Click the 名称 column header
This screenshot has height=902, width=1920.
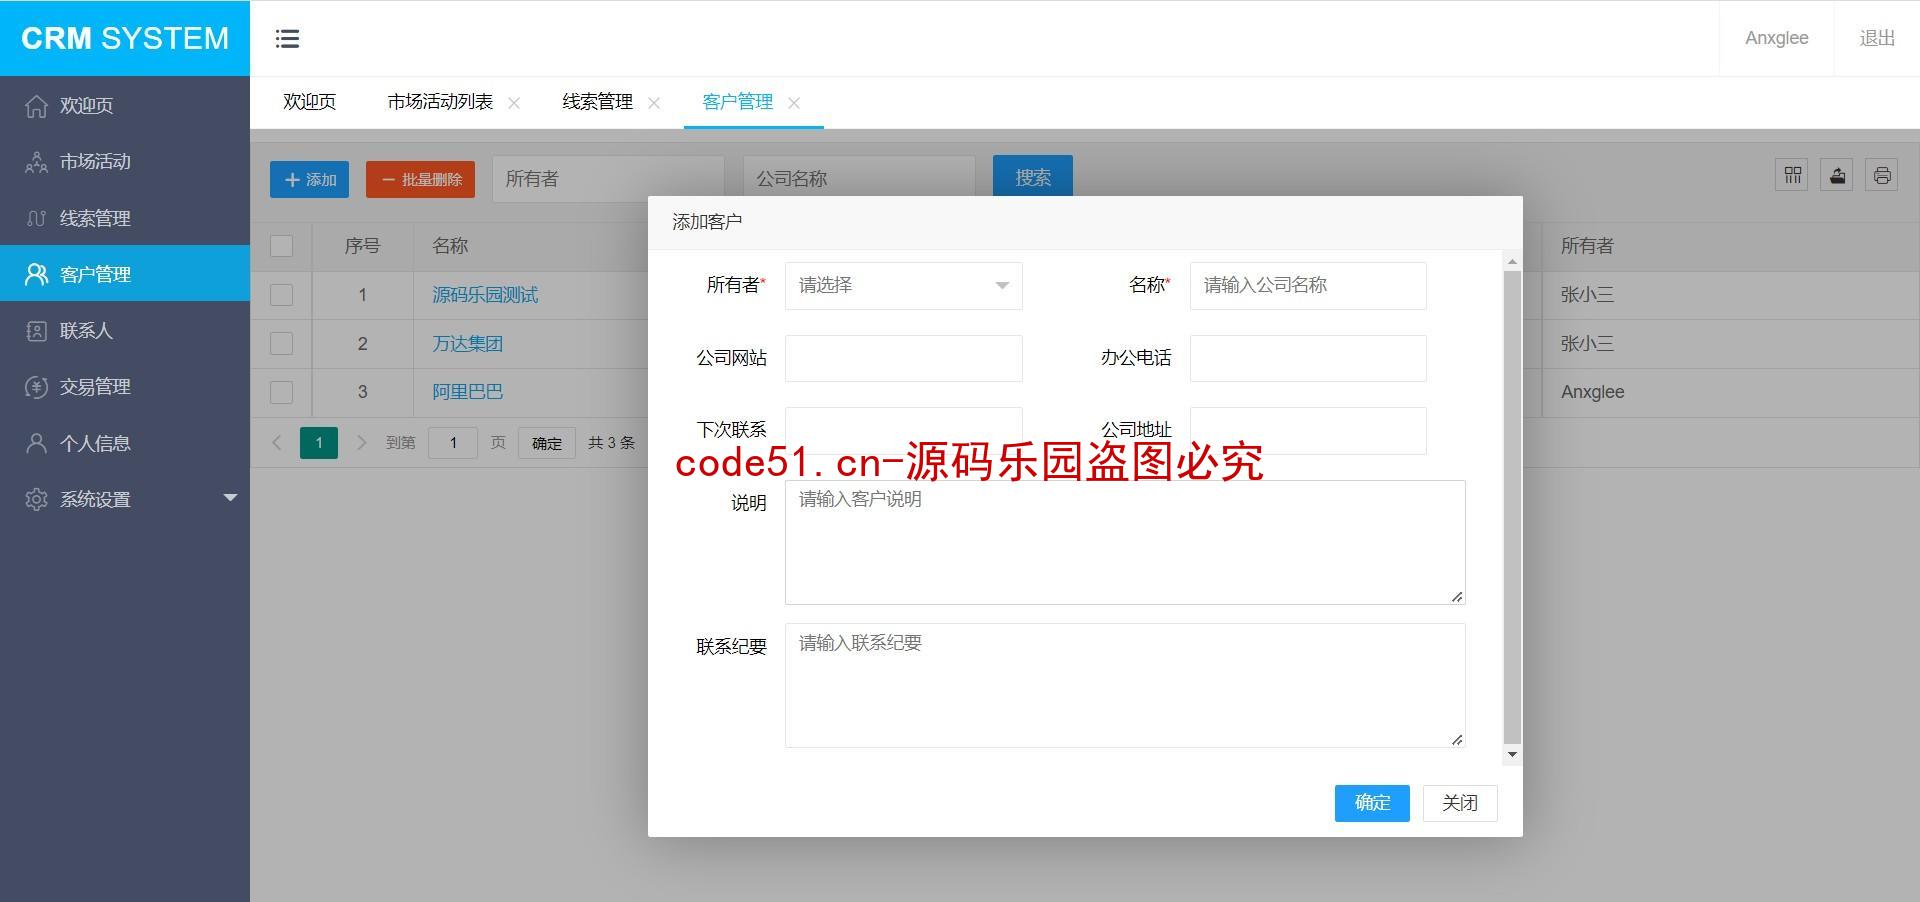450,246
